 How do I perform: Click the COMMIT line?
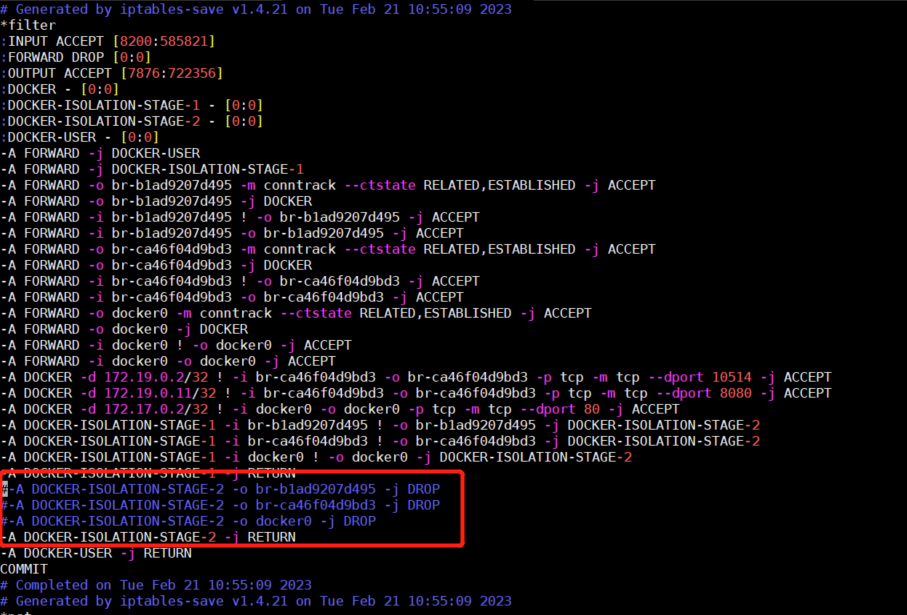[x=24, y=569]
